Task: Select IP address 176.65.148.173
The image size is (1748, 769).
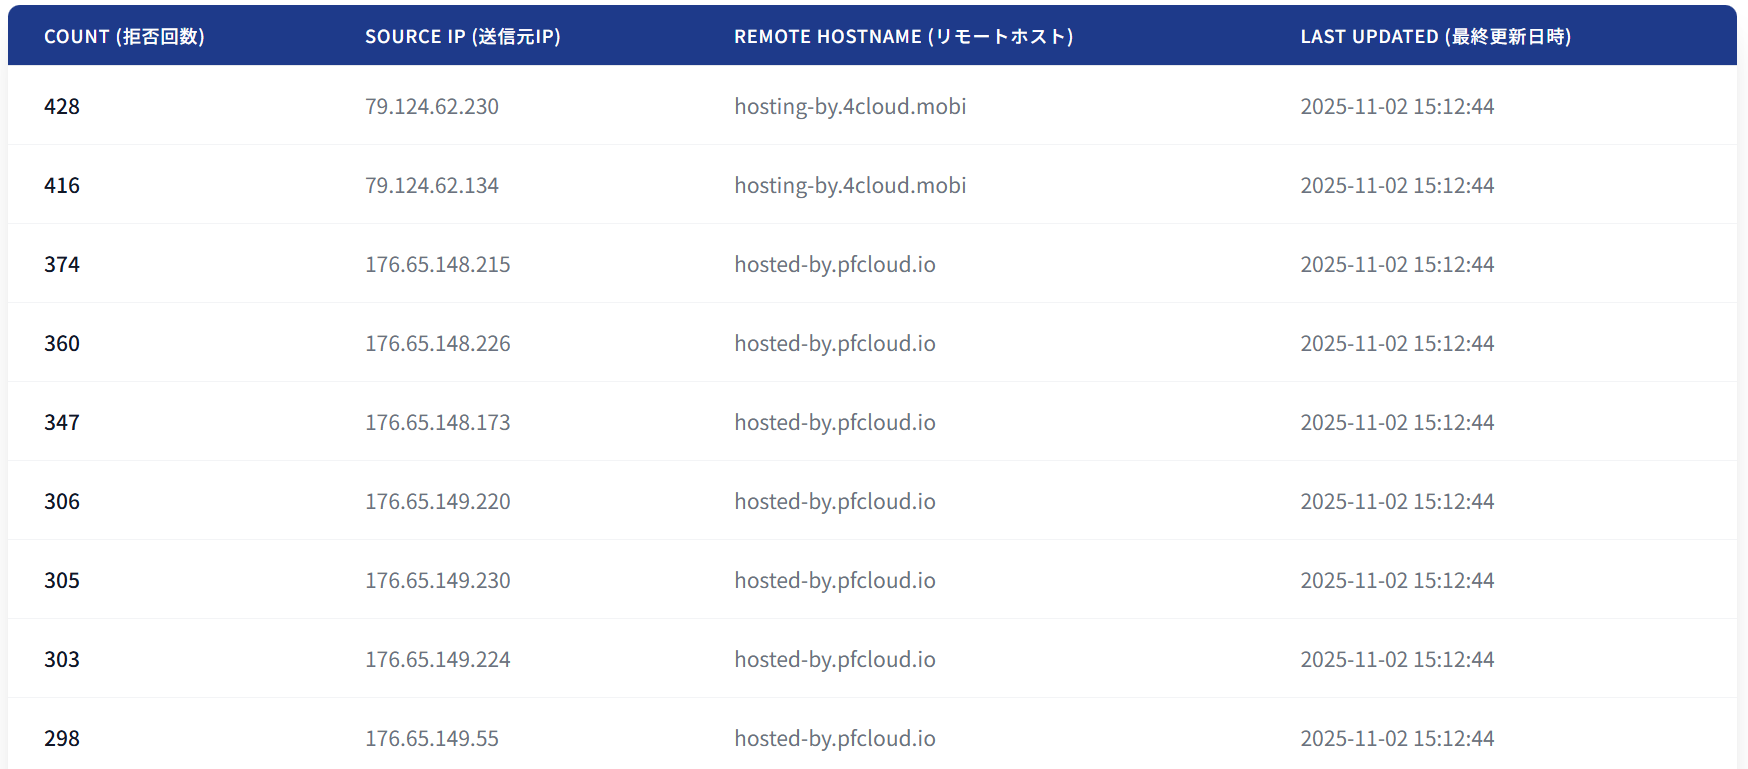Action: point(438,423)
